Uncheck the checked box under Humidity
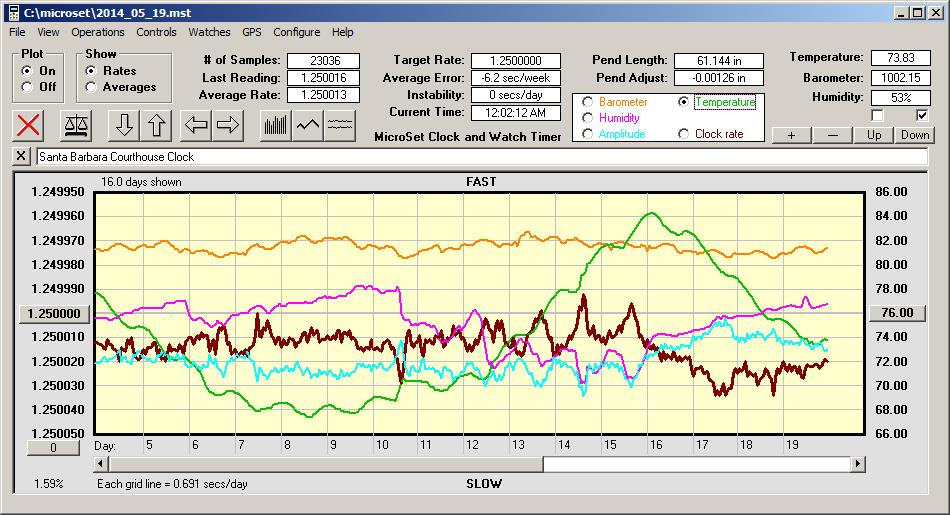950x515 pixels. pos(922,116)
